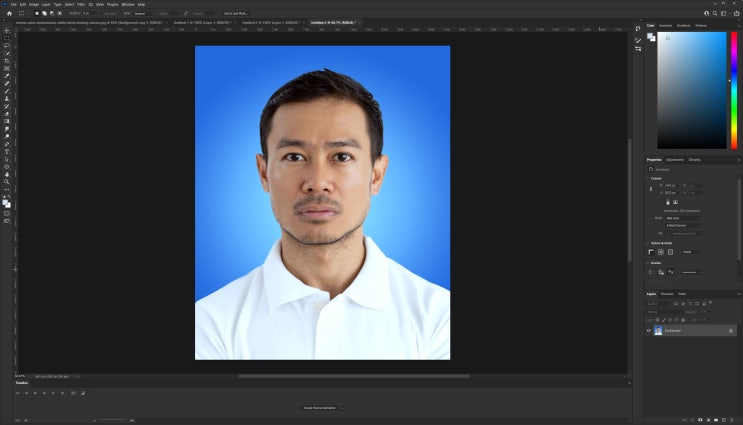
Task: Collapse the Rulers & Grids section
Action: point(648,243)
